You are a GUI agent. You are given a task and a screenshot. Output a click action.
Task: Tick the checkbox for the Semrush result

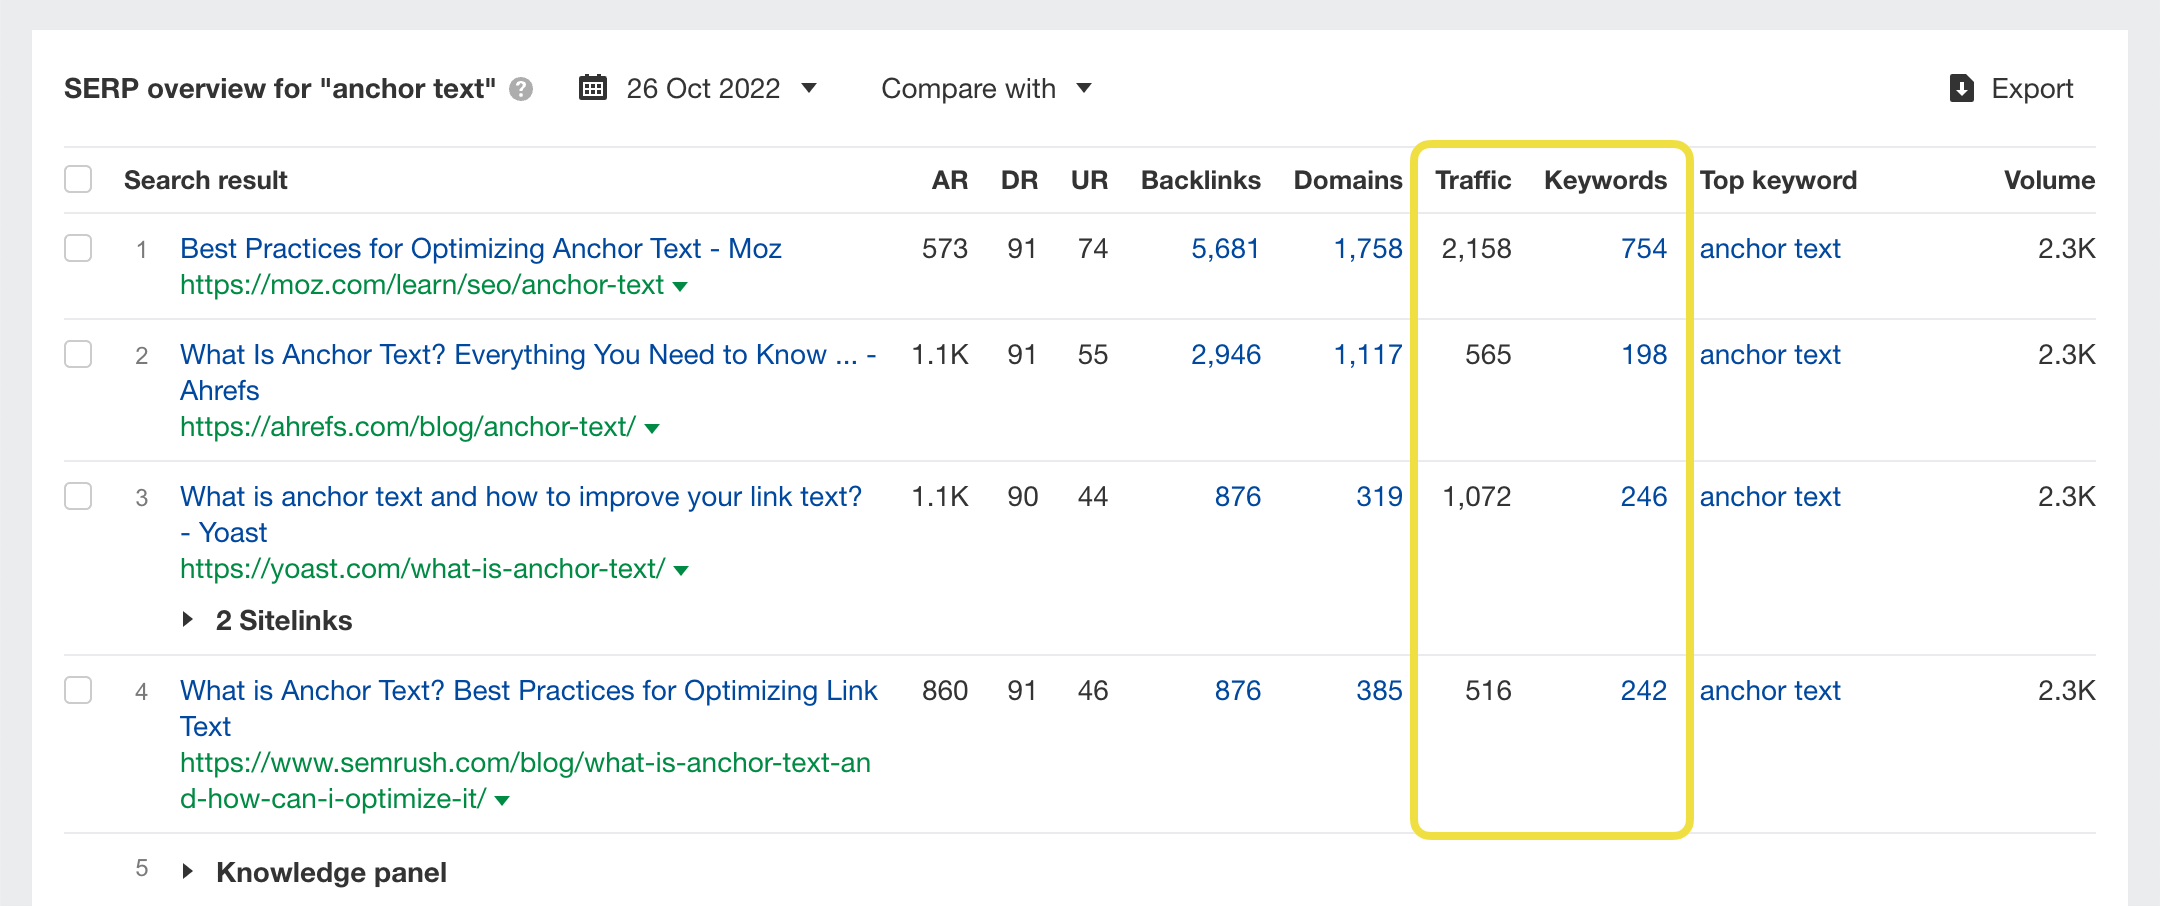coord(78,690)
